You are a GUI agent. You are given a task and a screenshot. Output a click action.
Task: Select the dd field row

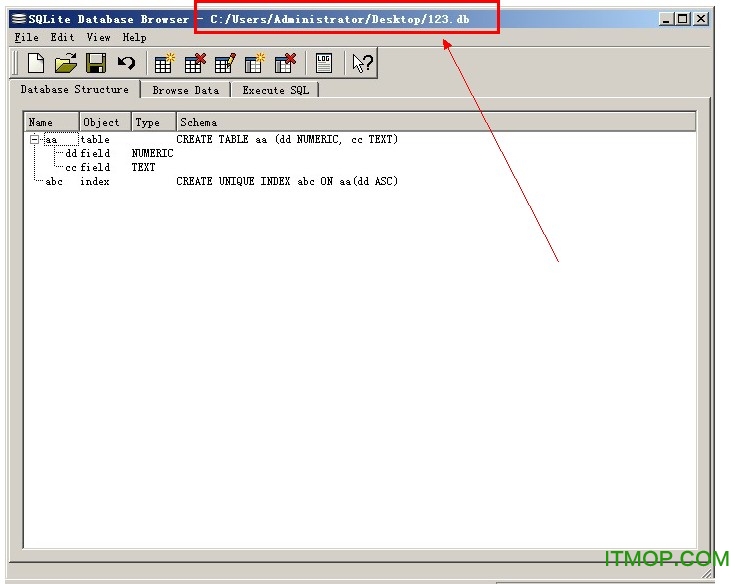(360, 153)
